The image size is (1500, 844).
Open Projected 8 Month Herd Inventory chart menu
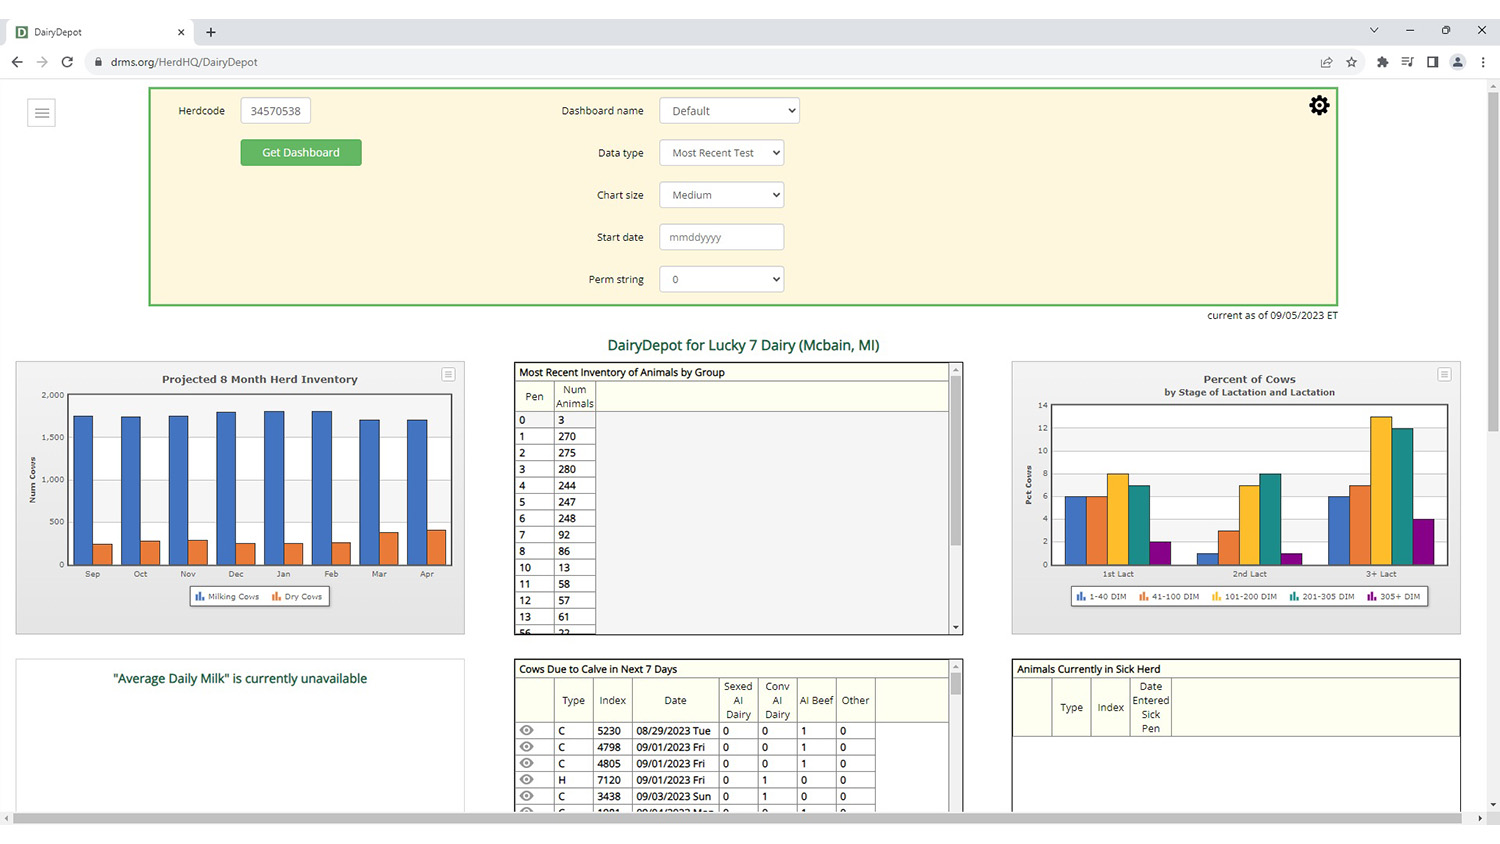click(x=448, y=374)
